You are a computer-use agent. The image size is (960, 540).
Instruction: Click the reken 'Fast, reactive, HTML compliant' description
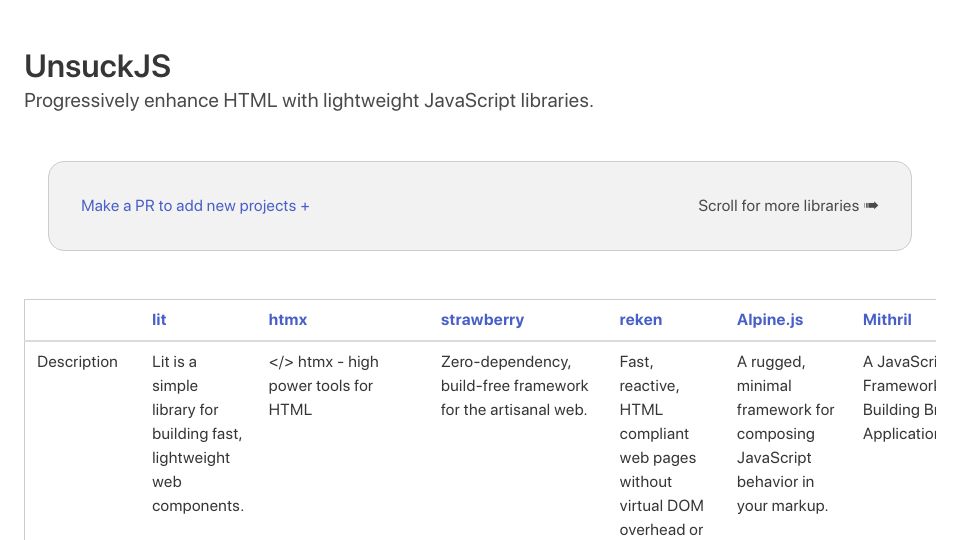661,446
